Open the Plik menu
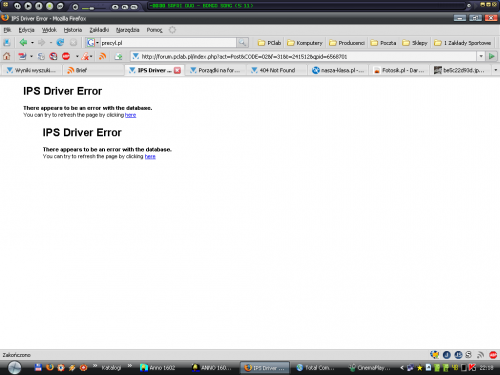This screenshot has width=500, height=375. 7,30
